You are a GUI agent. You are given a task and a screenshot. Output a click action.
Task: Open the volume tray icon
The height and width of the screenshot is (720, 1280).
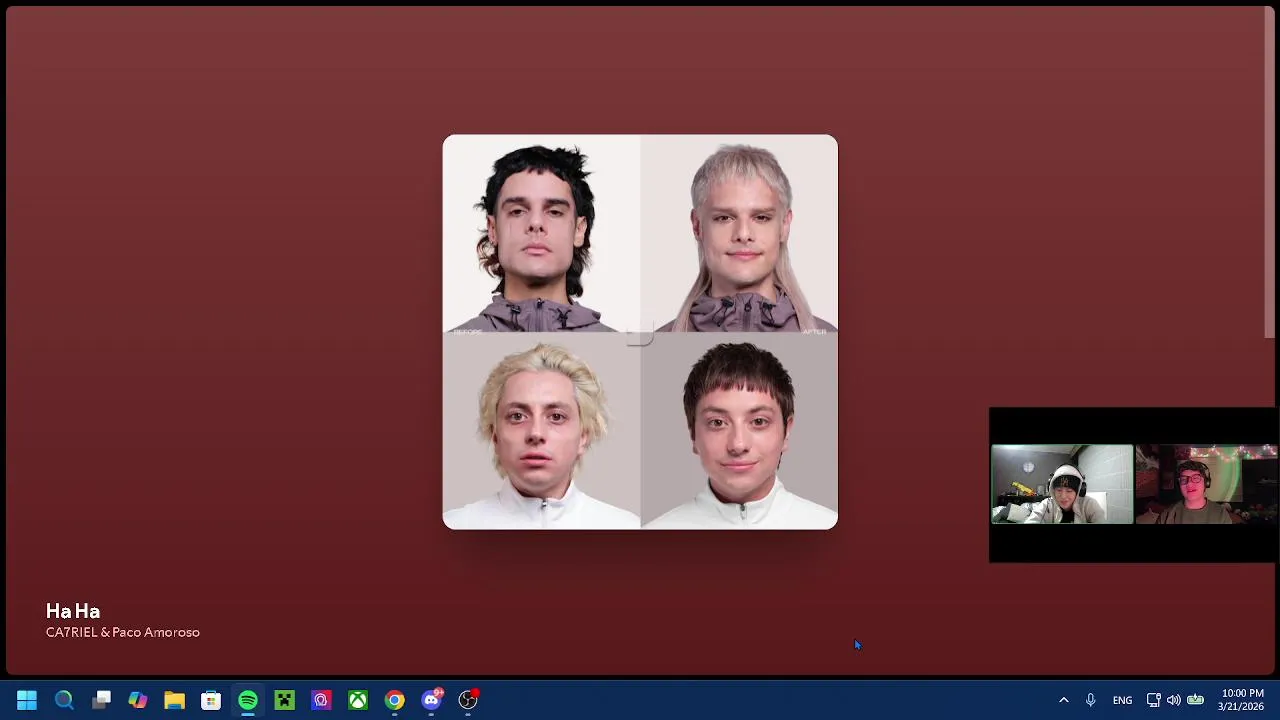1174,700
